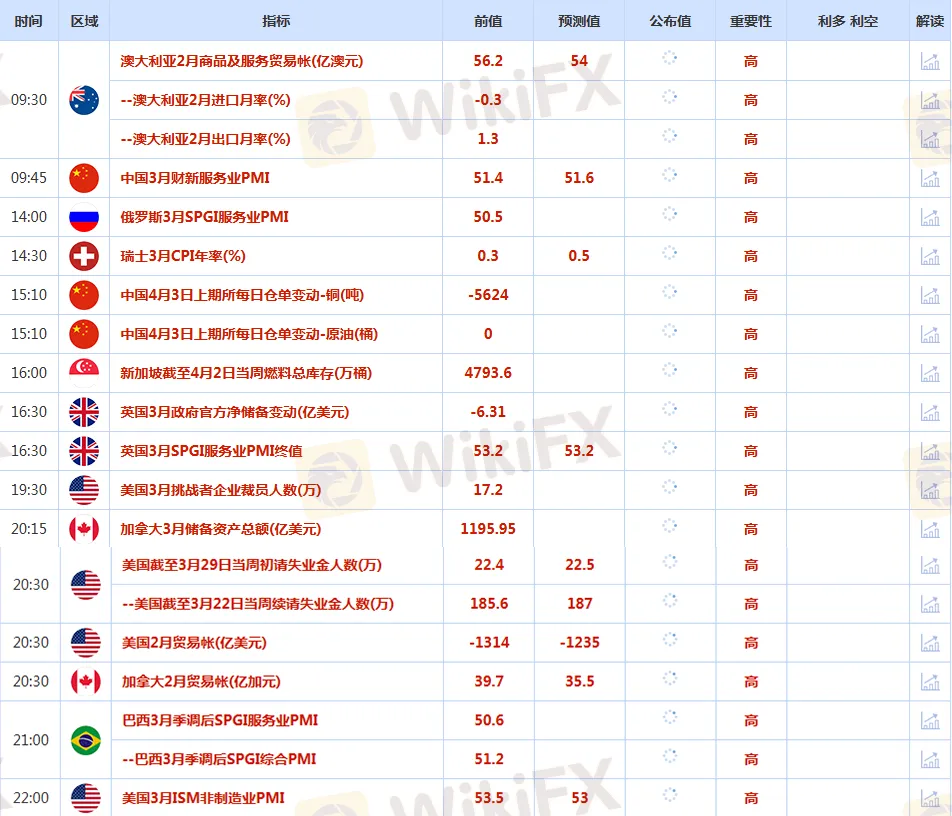This screenshot has width=952, height=816.
Task: Open chart icon for 中国3月财新服务业PMI row
Action: (930, 178)
